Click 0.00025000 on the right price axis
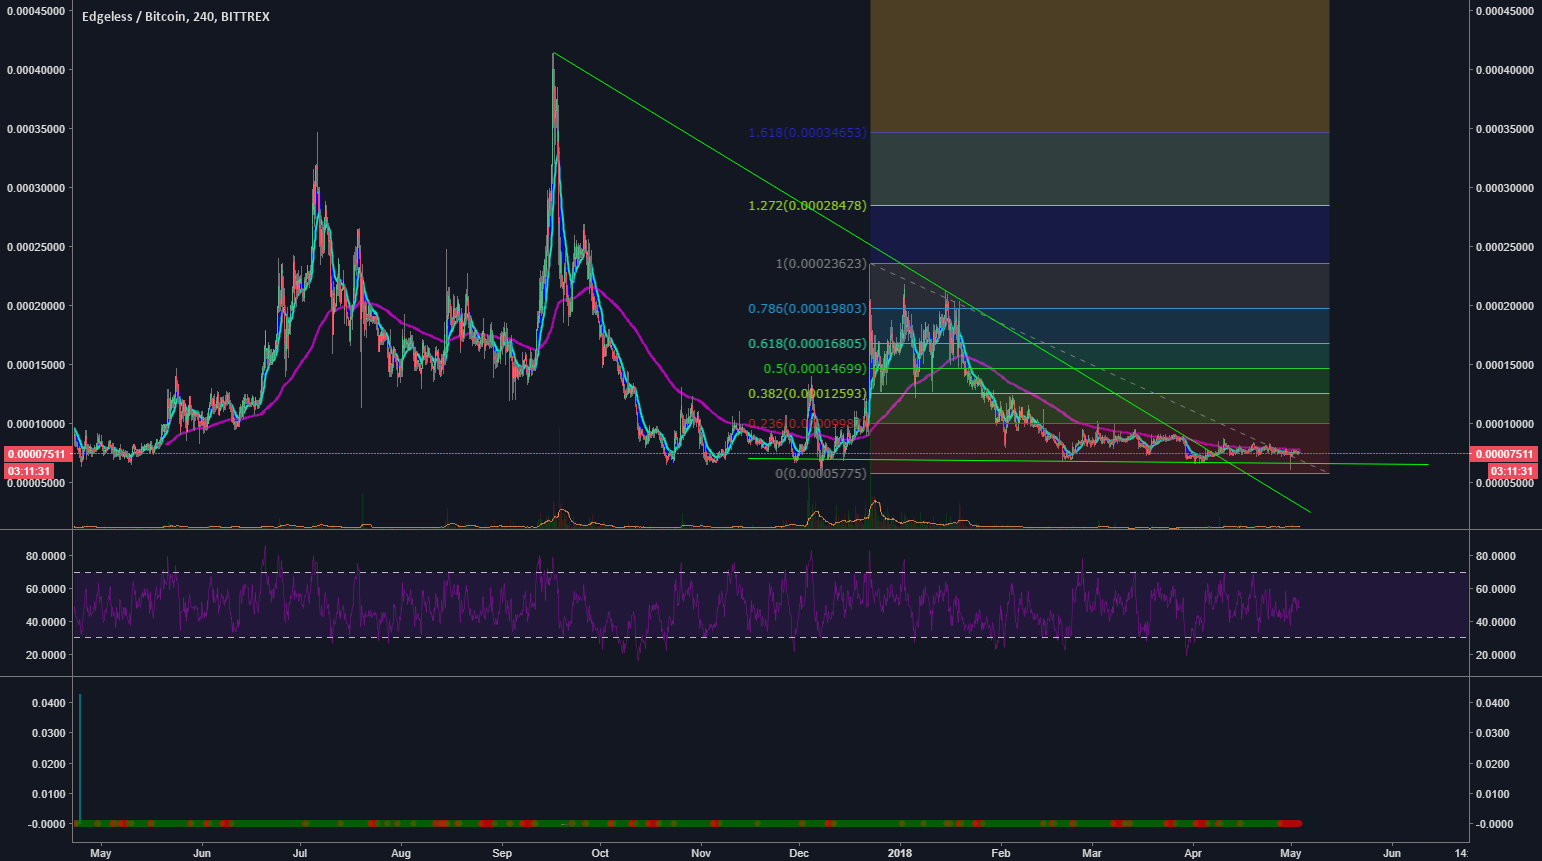 (x=1504, y=247)
